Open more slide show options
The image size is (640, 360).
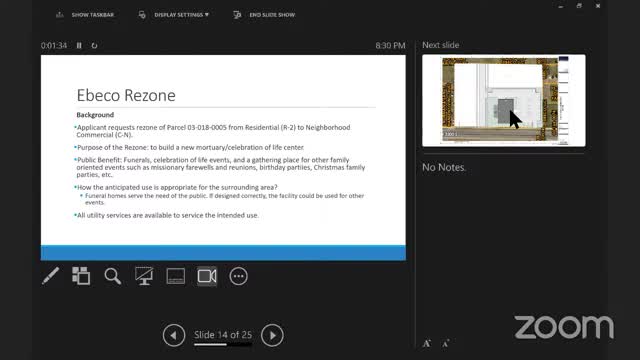pyautogui.click(x=238, y=276)
